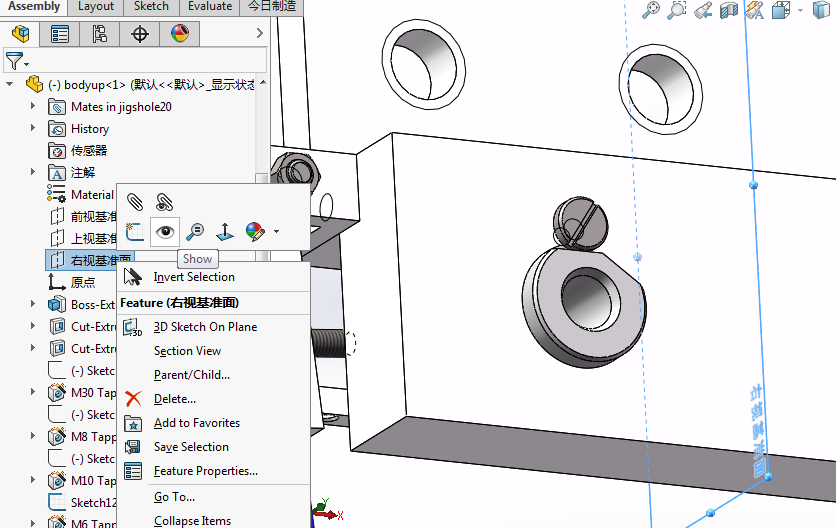The image size is (836, 528).
Task: Switch to the 今日制造 tab
Action: pos(271,7)
